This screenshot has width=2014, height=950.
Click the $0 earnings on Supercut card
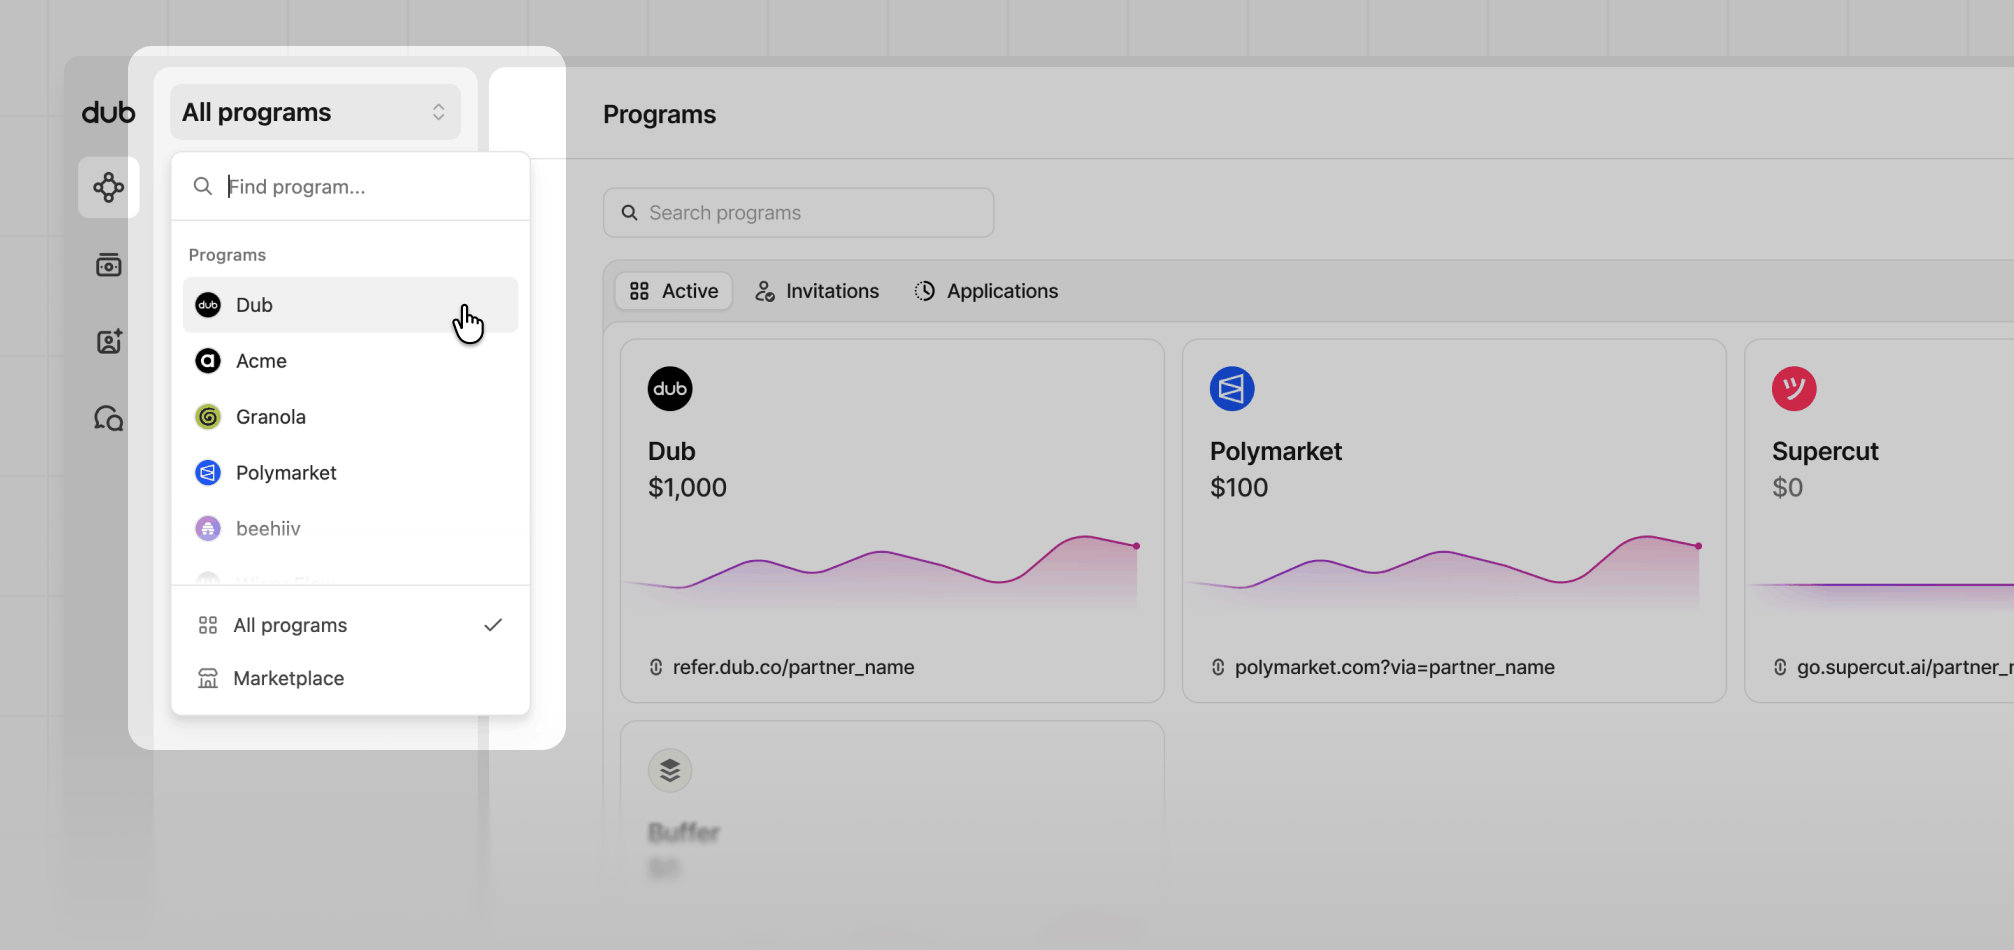pos(1788,488)
